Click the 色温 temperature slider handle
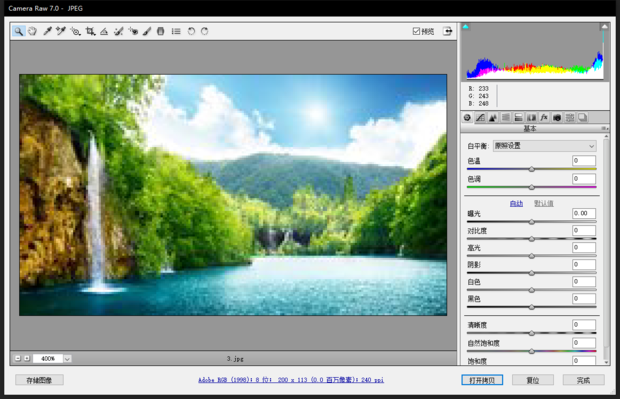The image size is (620, 399). pyautogui.click(x=532, y=169)
